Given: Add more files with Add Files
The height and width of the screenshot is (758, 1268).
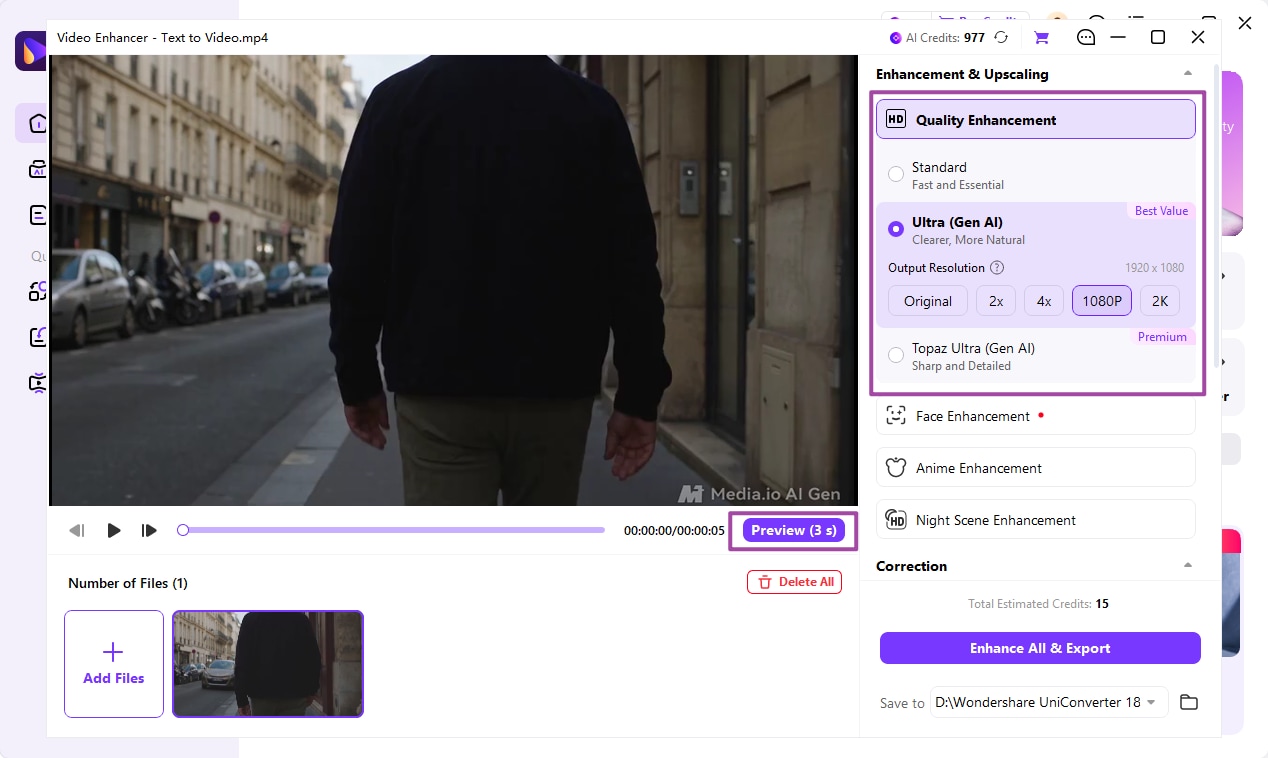Looking at the screenshot, I should [x=114, y=664].
